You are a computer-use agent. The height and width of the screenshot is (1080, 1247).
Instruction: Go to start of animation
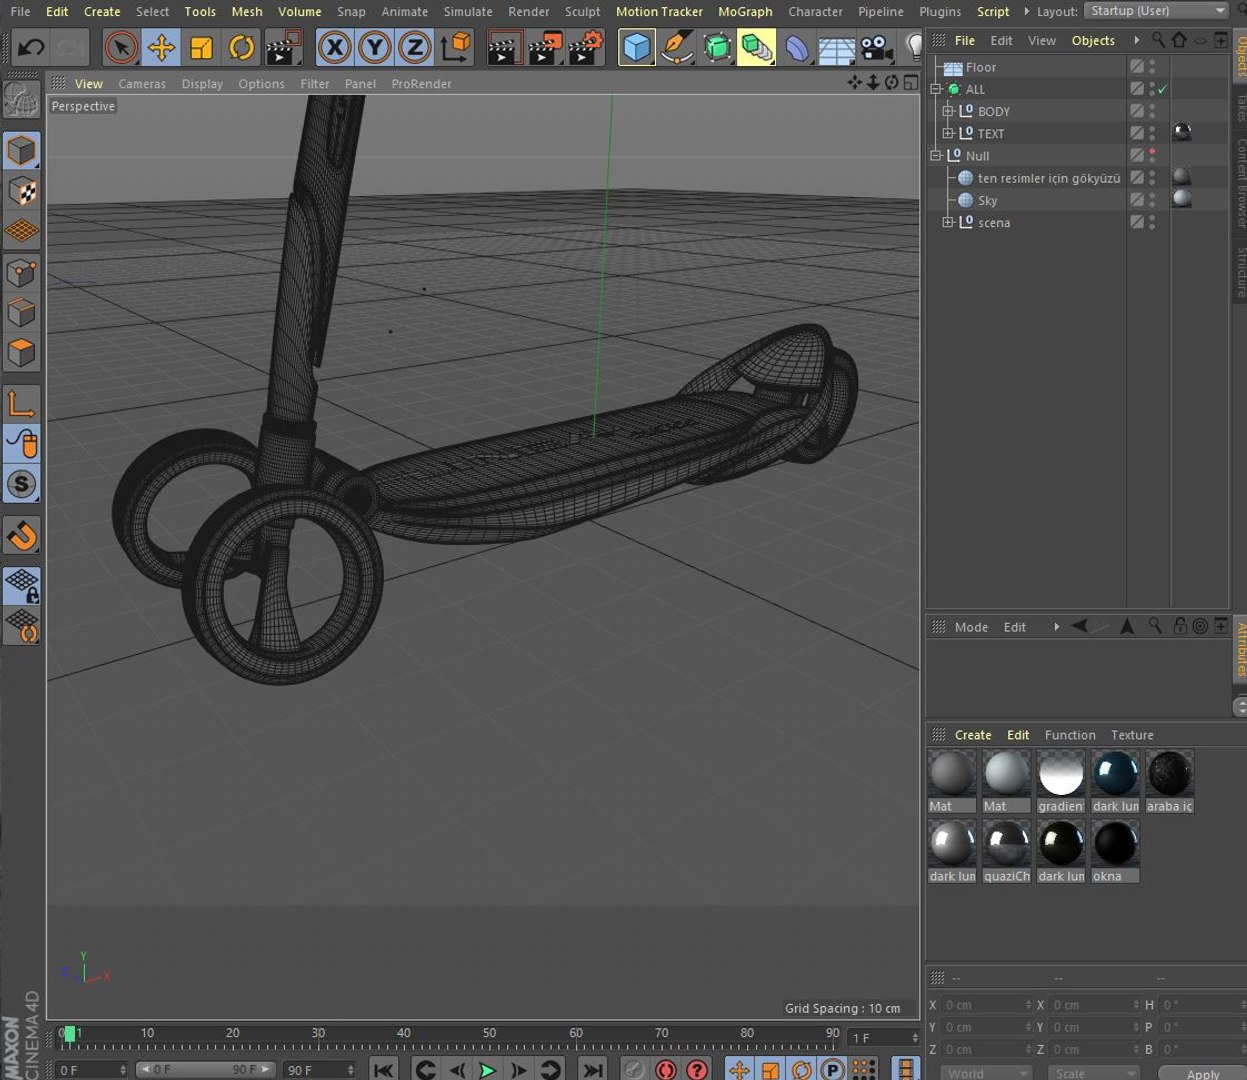click(x=383, y=1070)
